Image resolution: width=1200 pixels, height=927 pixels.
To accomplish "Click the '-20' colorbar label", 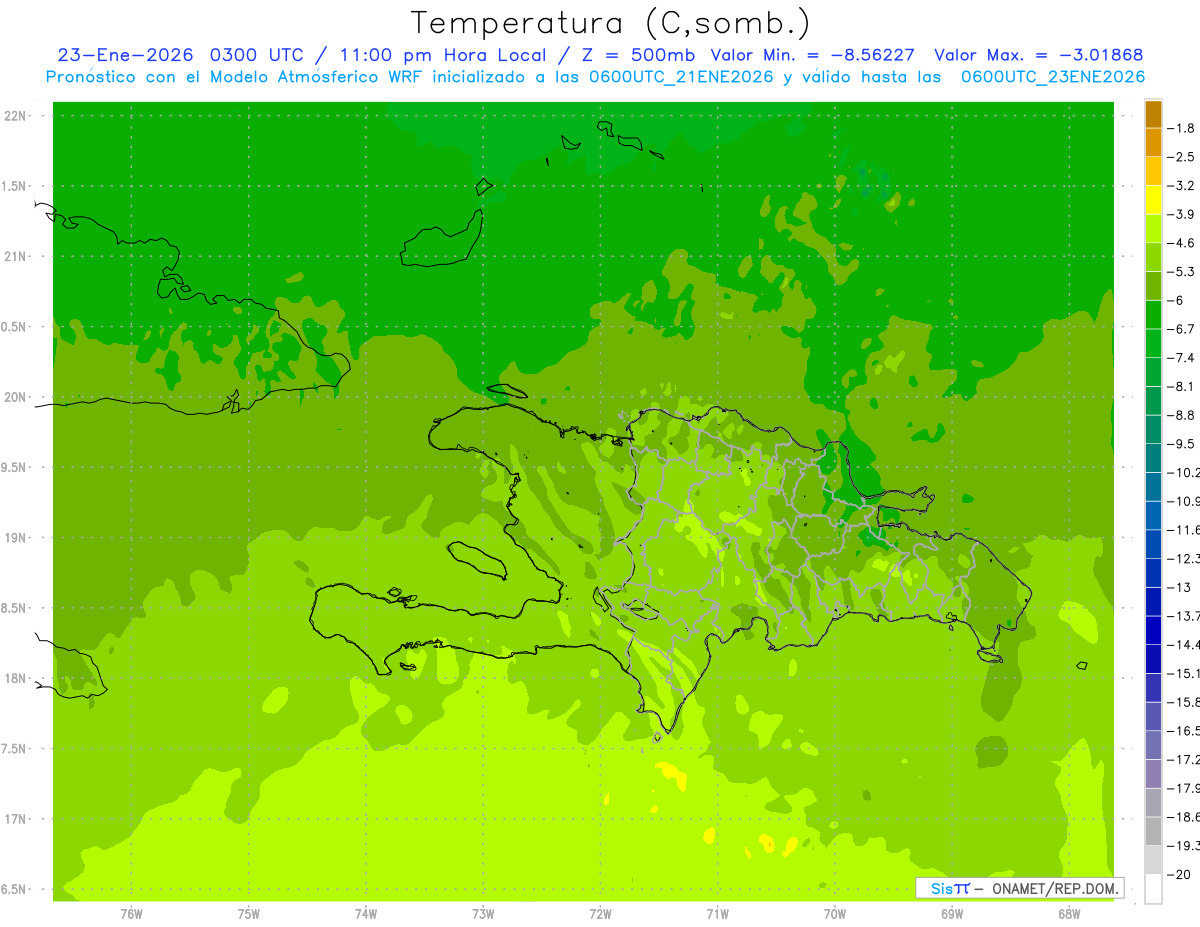I will pyautogui.click(x=1178, y=875).
